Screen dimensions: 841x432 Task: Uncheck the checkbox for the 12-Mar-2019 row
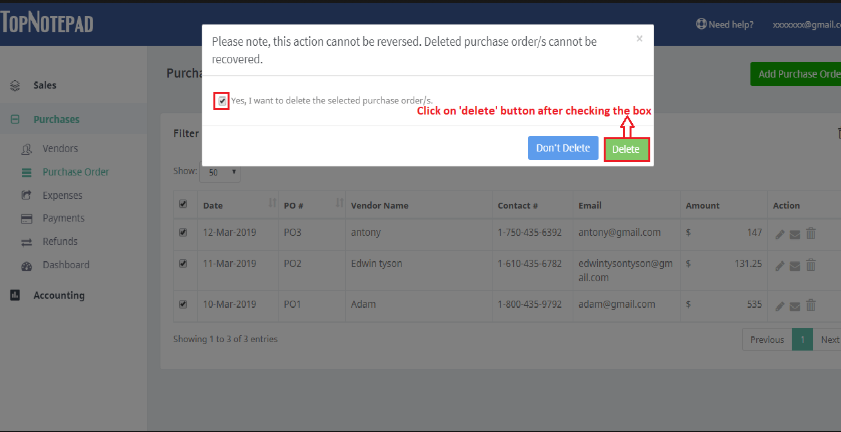182,233
